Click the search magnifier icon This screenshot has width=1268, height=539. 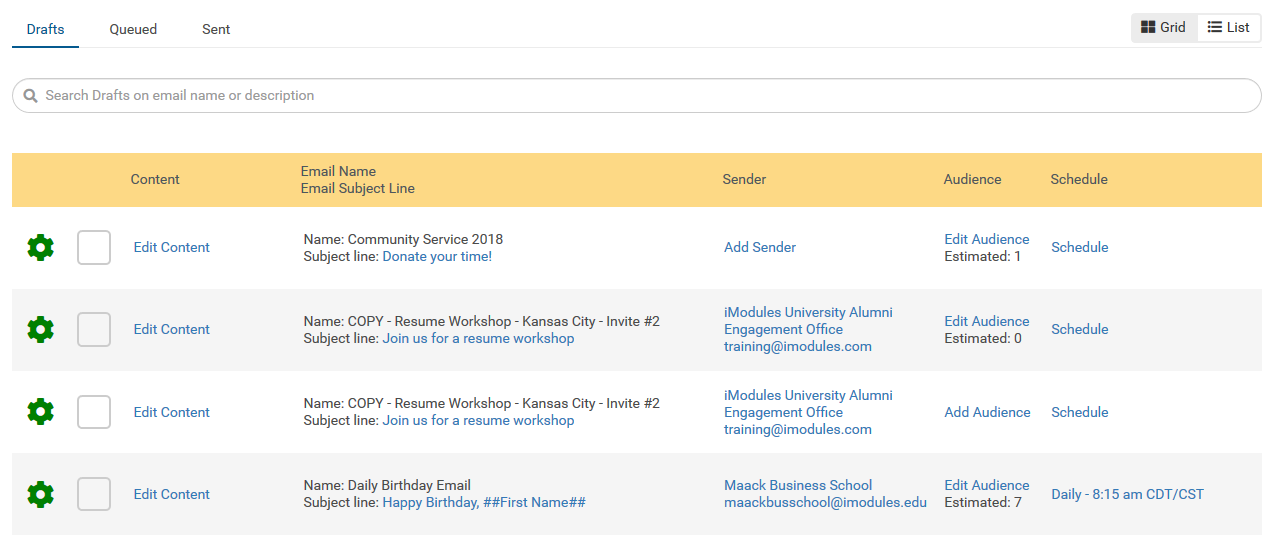coord(30,96)
